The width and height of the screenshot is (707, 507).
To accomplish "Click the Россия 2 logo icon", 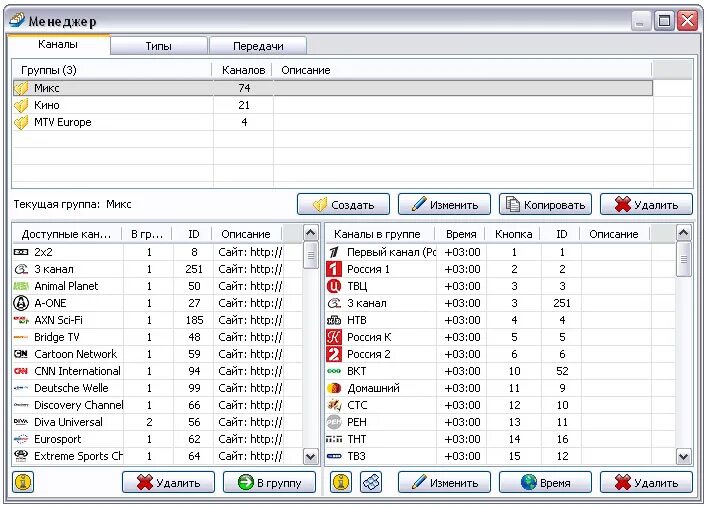I will point(334,354).
